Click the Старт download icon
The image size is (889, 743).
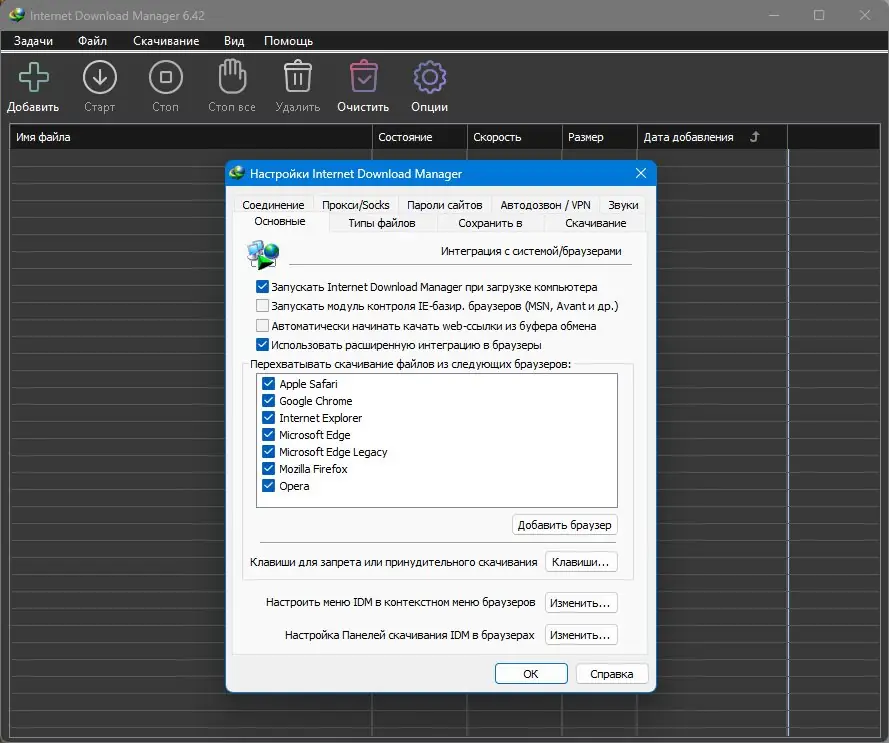click(x=99, y=76)
